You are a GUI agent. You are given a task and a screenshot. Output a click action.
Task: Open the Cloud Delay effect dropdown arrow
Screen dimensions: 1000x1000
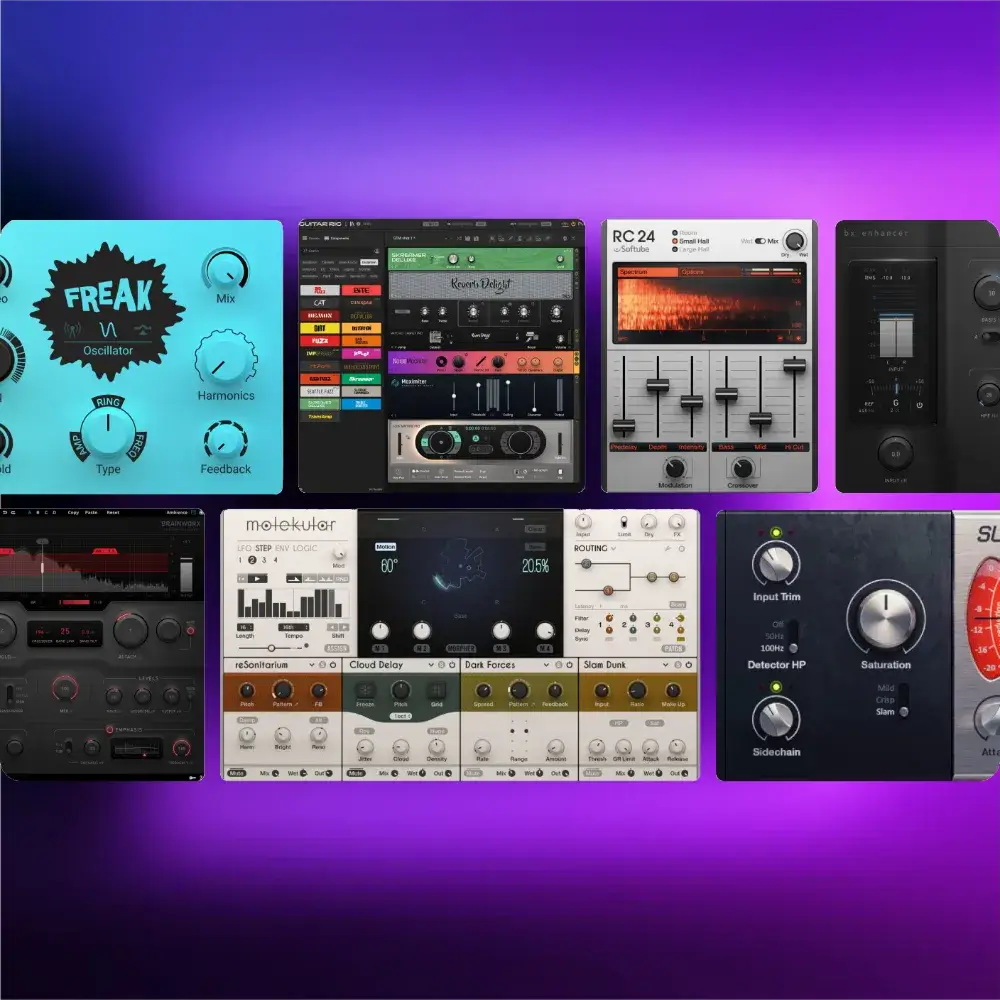coord(430,665)
